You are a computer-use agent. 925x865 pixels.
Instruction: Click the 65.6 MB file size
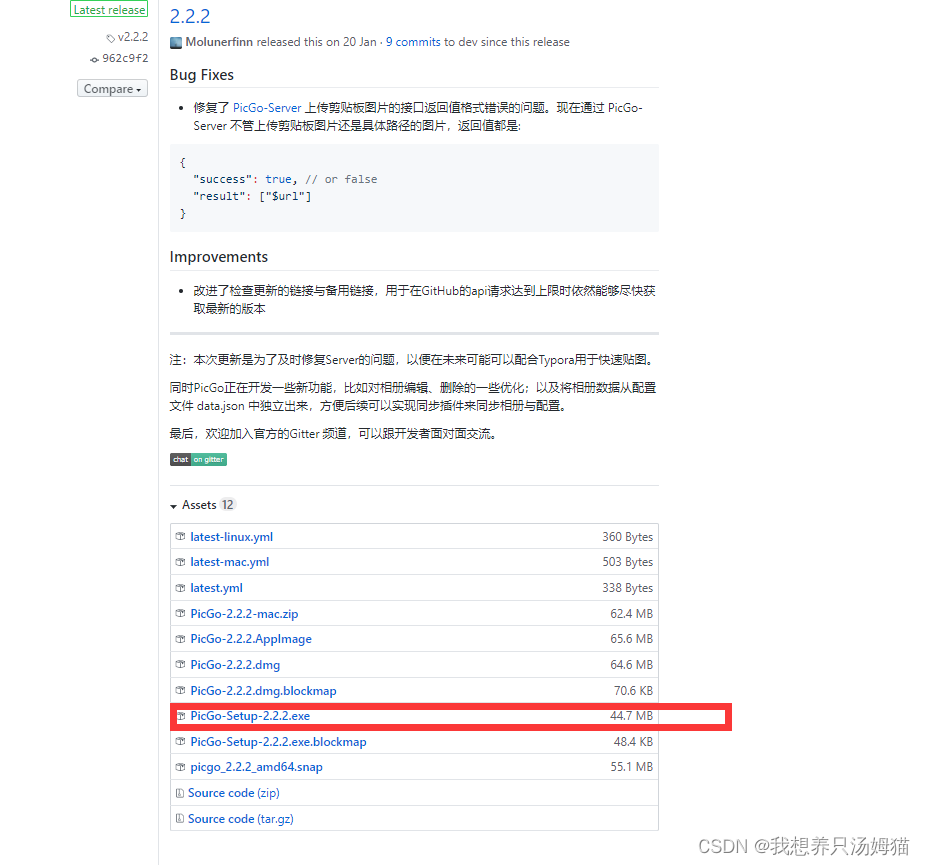pyautogui.click(x=631, y=638)
